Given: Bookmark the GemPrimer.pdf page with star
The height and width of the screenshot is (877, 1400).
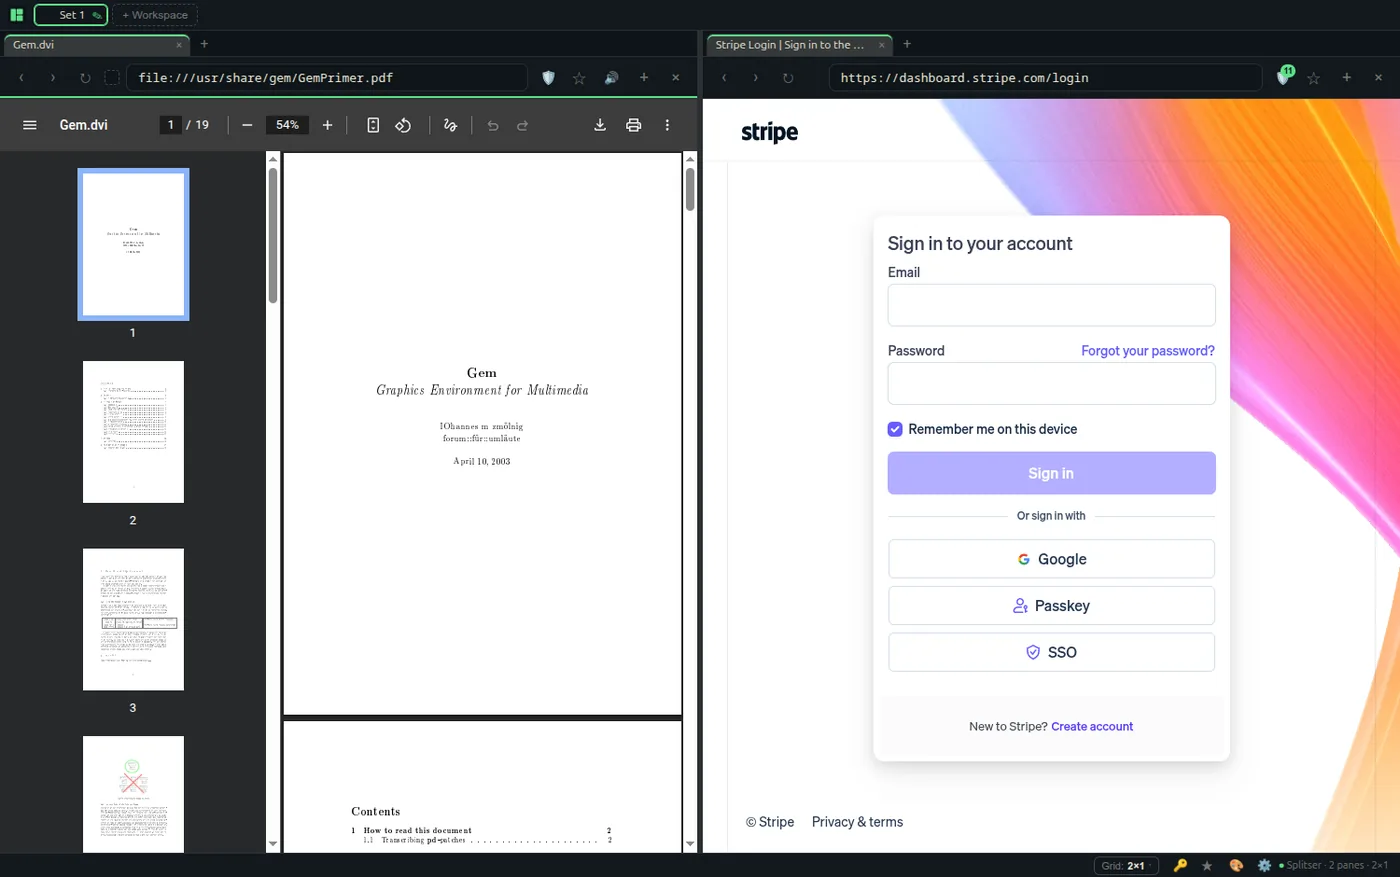Looking at the screenshot, I should pos(579,77).
